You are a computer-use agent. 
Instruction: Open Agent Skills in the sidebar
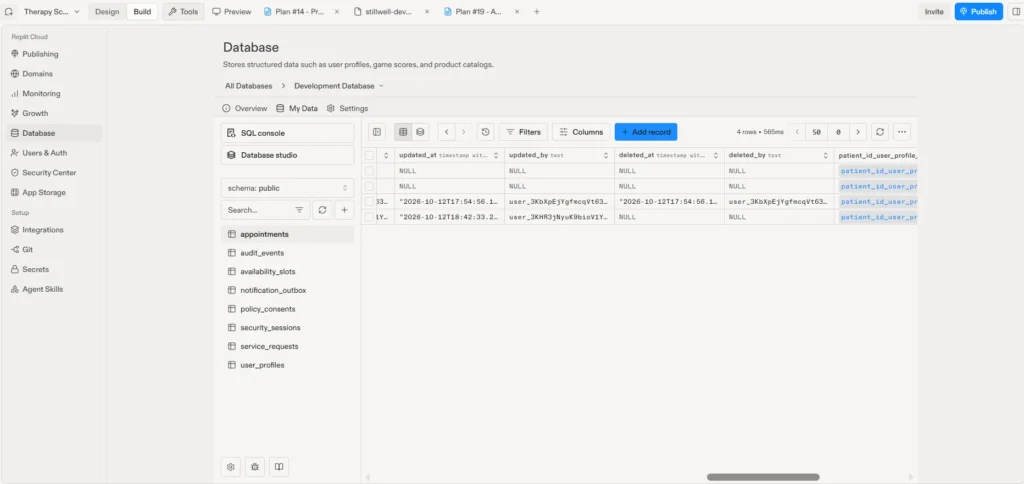point(52,289)
